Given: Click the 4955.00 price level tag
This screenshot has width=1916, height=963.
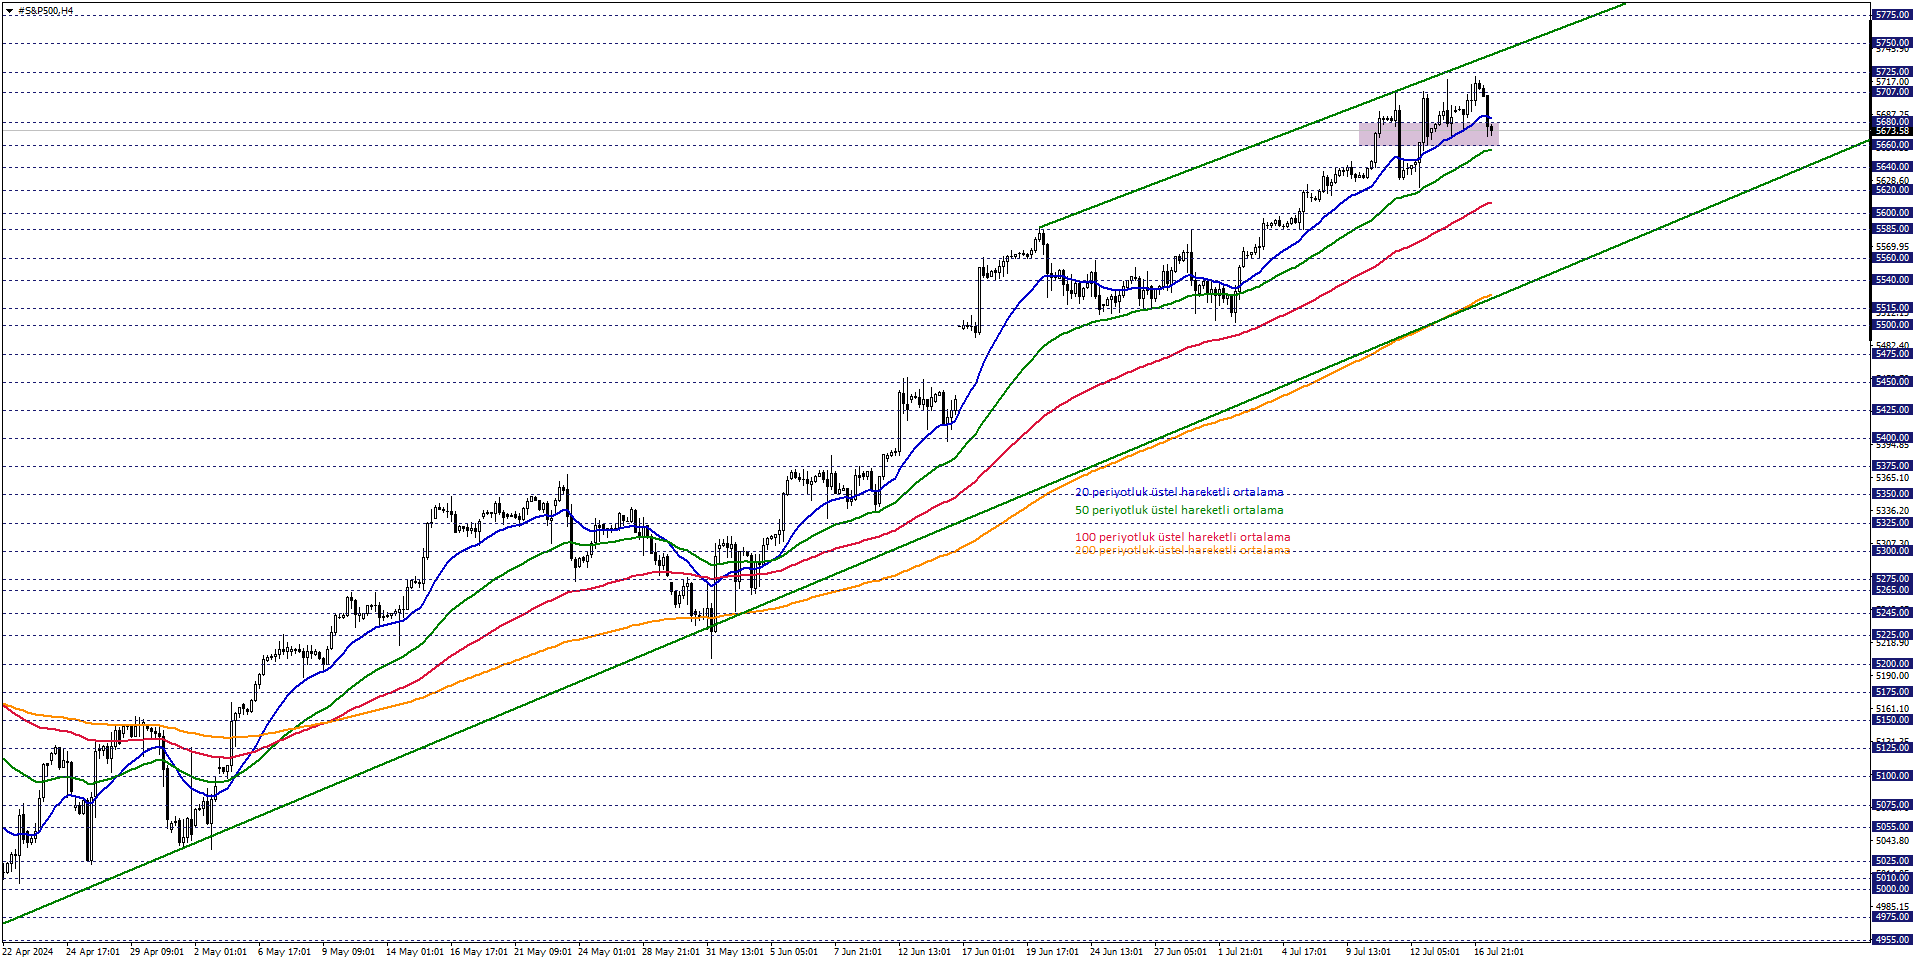Looking at the screenshot, I should pos(1892,940).
